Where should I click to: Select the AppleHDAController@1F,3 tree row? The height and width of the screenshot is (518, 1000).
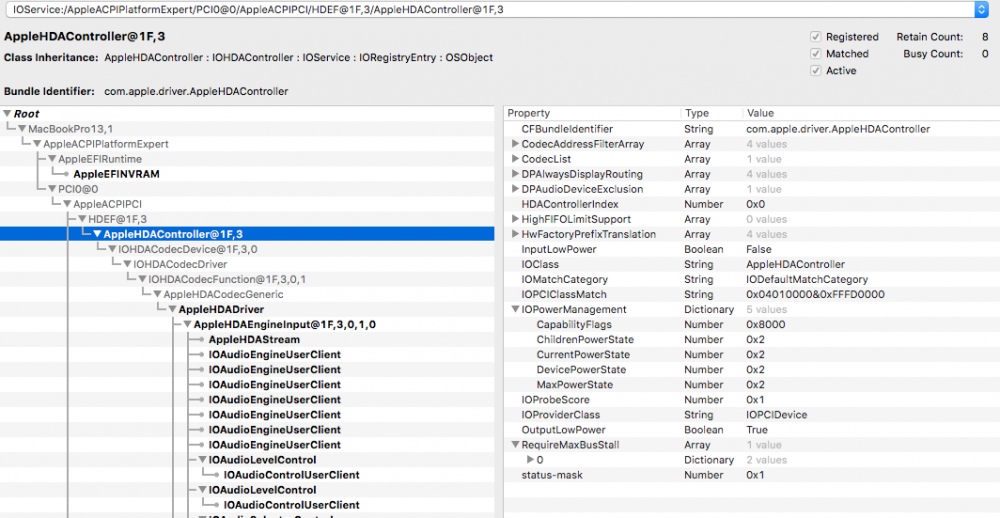coord(247,234)
